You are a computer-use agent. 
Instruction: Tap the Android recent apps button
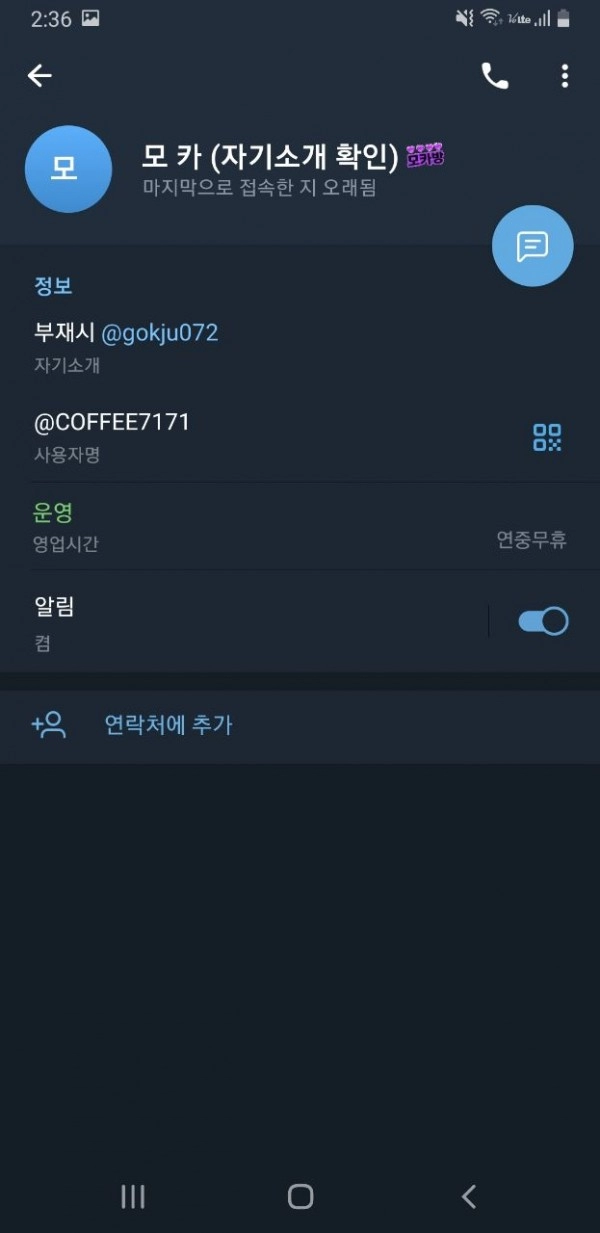[133, 1196]
